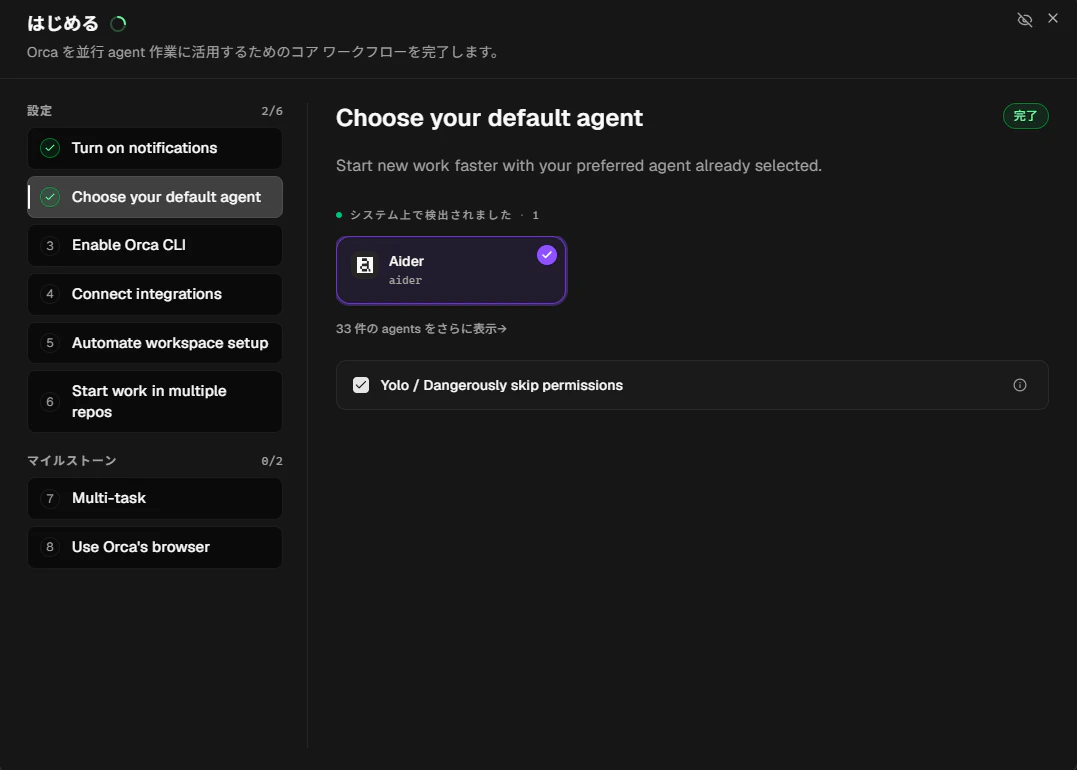The width and height of the screenshot is (1077, 770).
Task: Click the マイルストーン section header
Action: pyautogui.click(x=71, y=461)
